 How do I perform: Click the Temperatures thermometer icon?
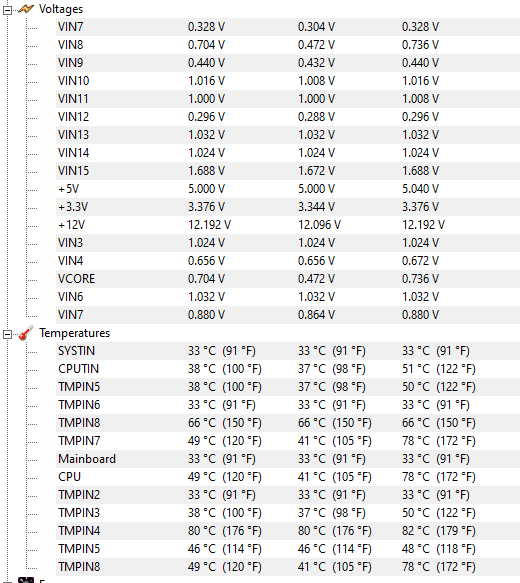[26, 333]
